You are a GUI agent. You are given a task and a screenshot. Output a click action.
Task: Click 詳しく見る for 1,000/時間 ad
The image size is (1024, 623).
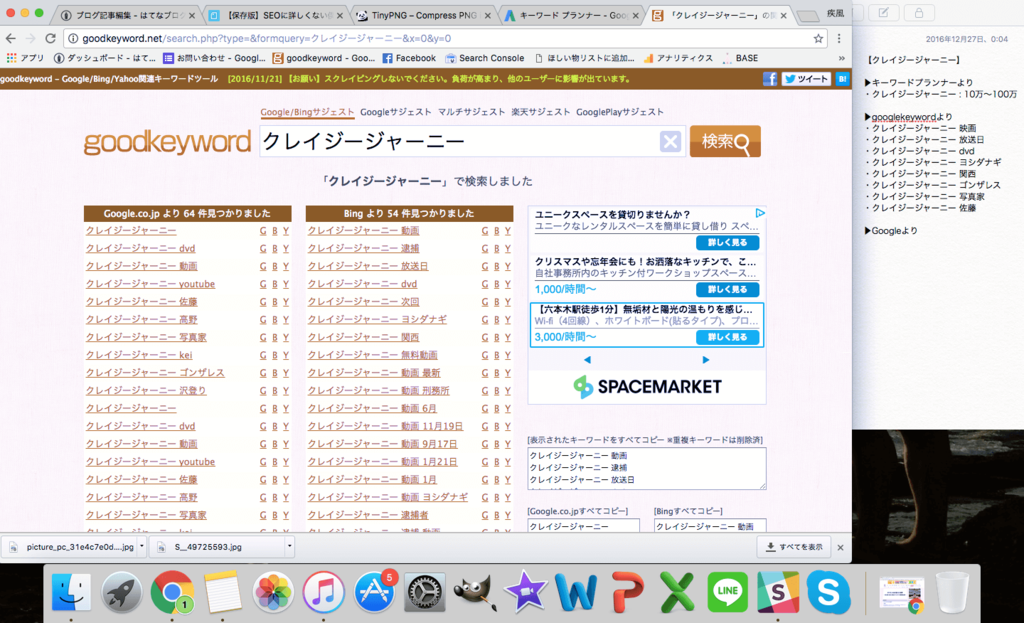click(x=727, y=289)
